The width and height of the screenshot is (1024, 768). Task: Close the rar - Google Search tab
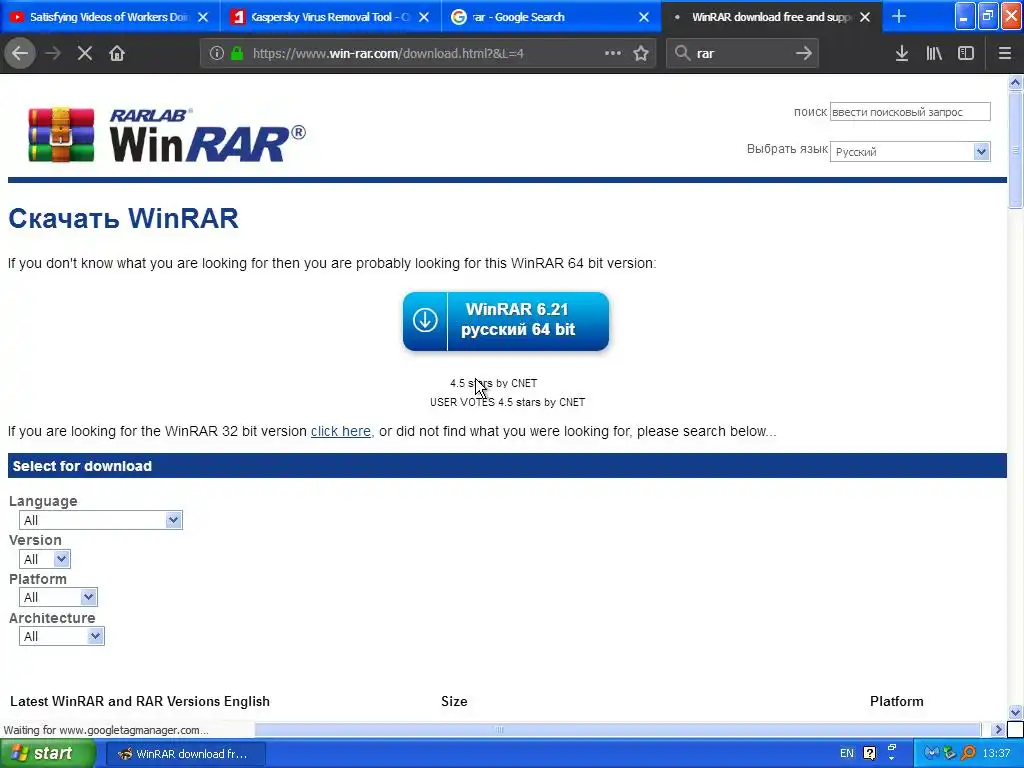point(644,17)
